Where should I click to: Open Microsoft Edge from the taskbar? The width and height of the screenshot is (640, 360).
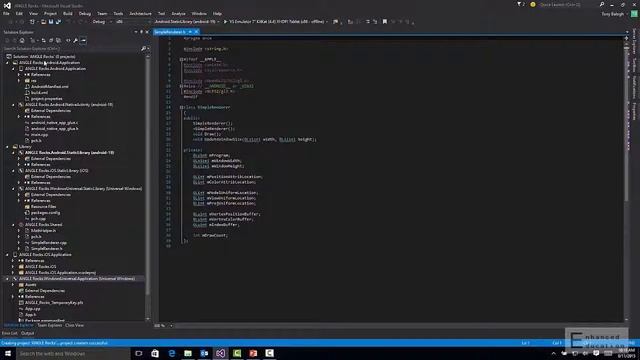point(171,353)
